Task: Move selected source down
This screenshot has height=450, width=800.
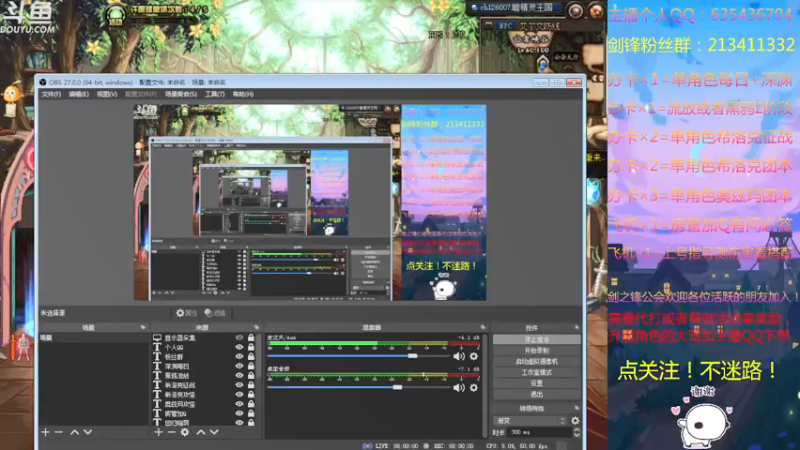Action: coord(214,432)
